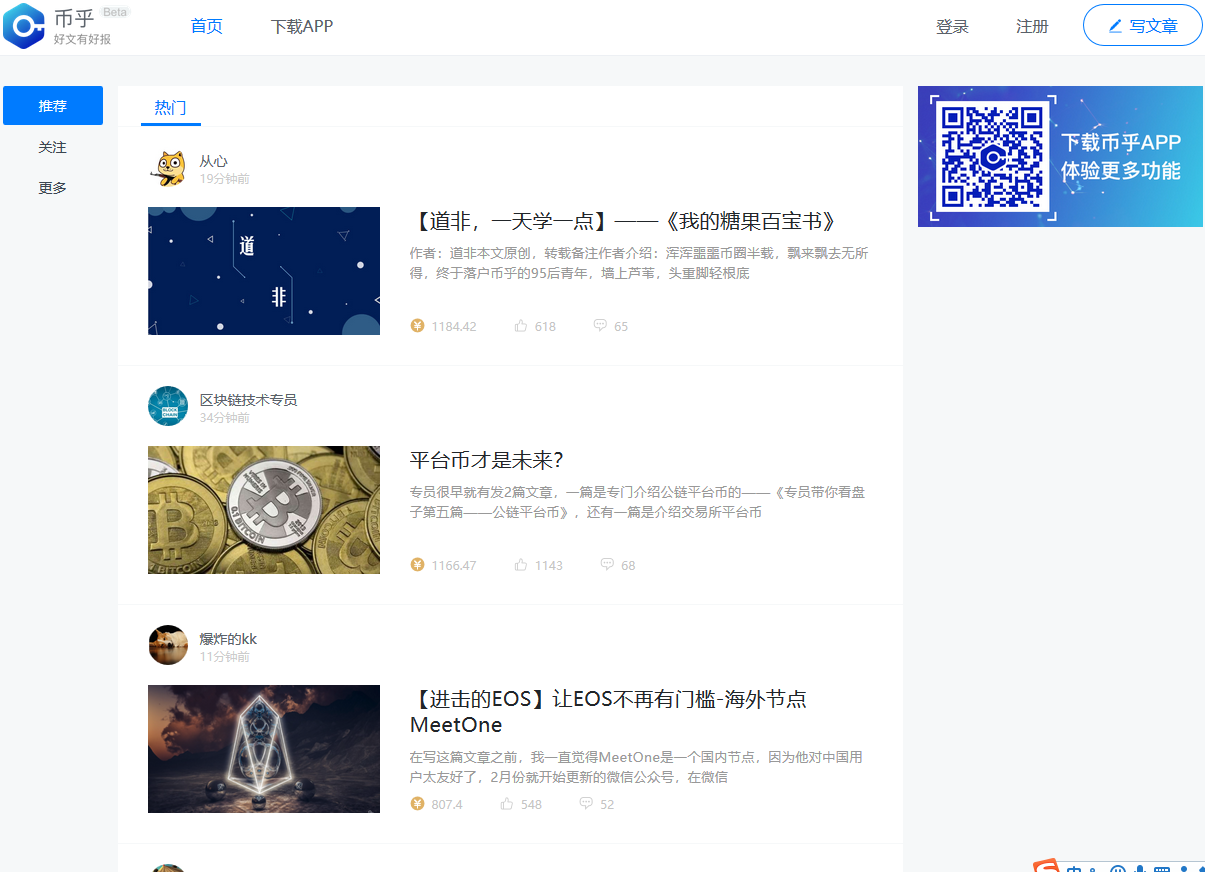Switch to the 热门 tab
1205x872 pixels.
click(171, 108)
